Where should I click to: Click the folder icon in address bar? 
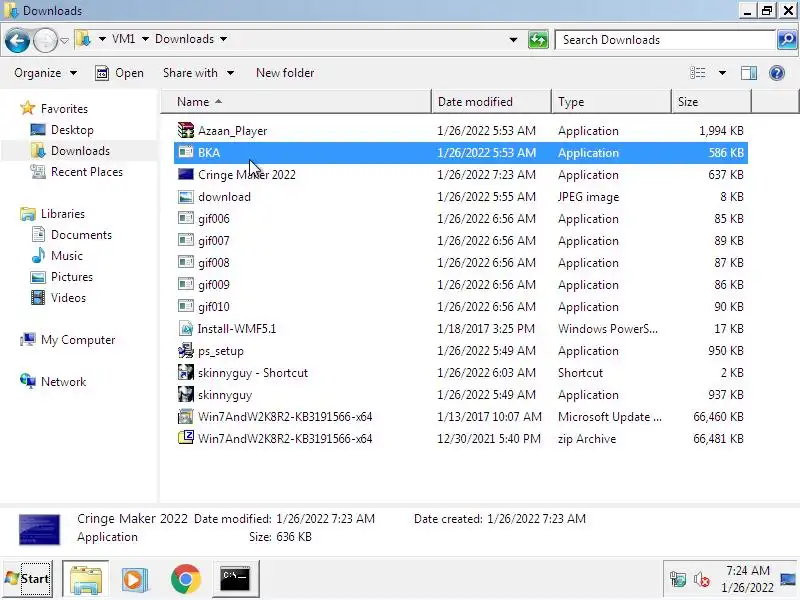click(83, 39)
